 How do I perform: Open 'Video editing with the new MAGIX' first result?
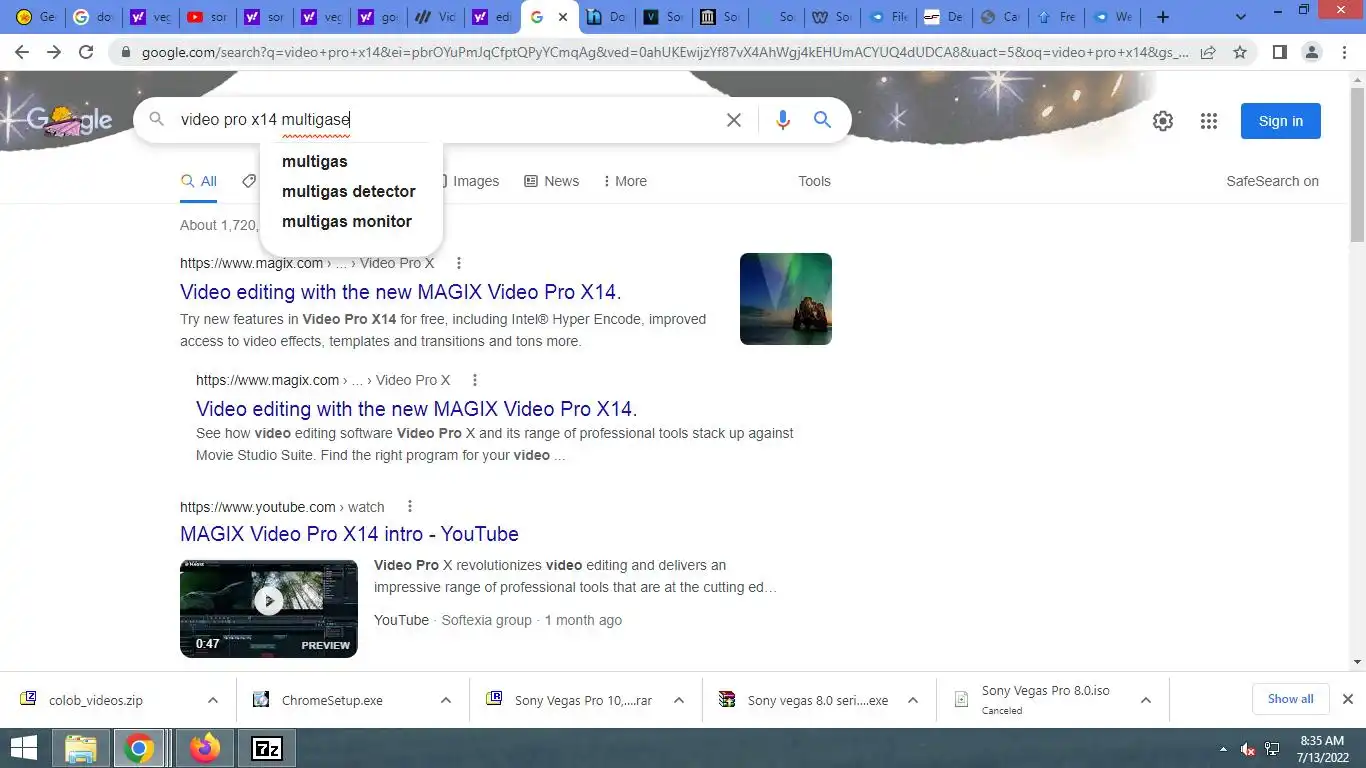pyautogui.click(x=400, y=292)
